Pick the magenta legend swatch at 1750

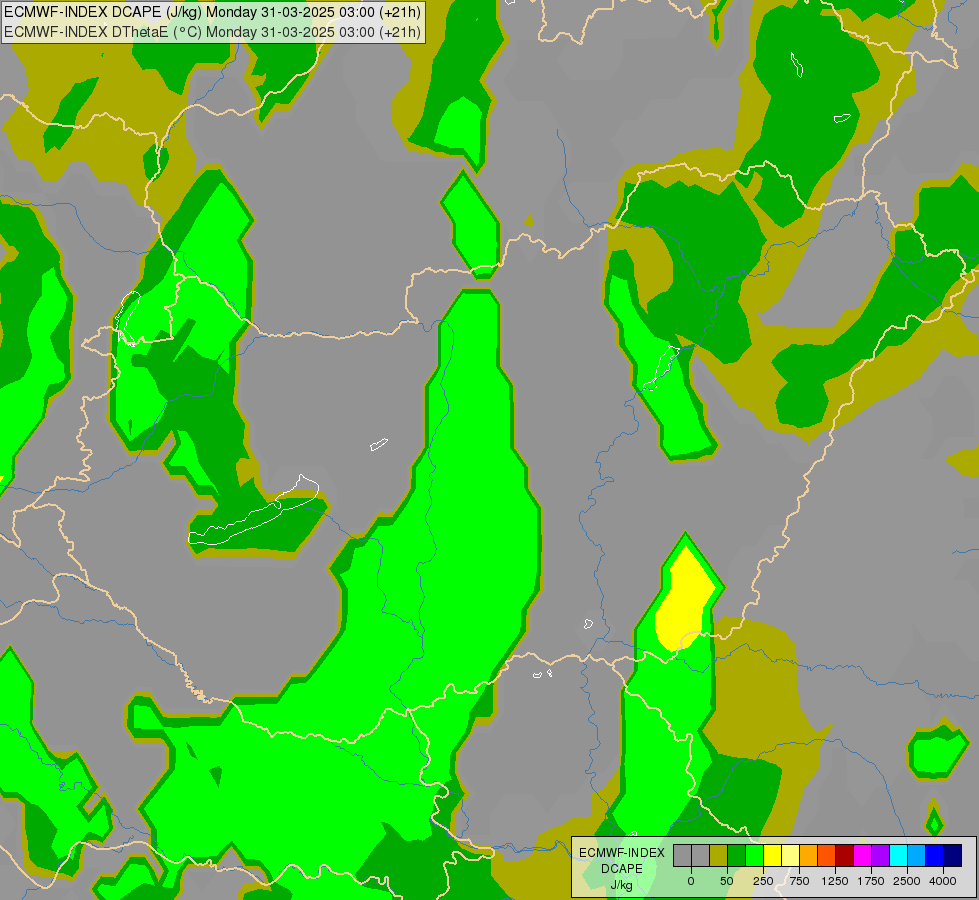tap(863, 856)
